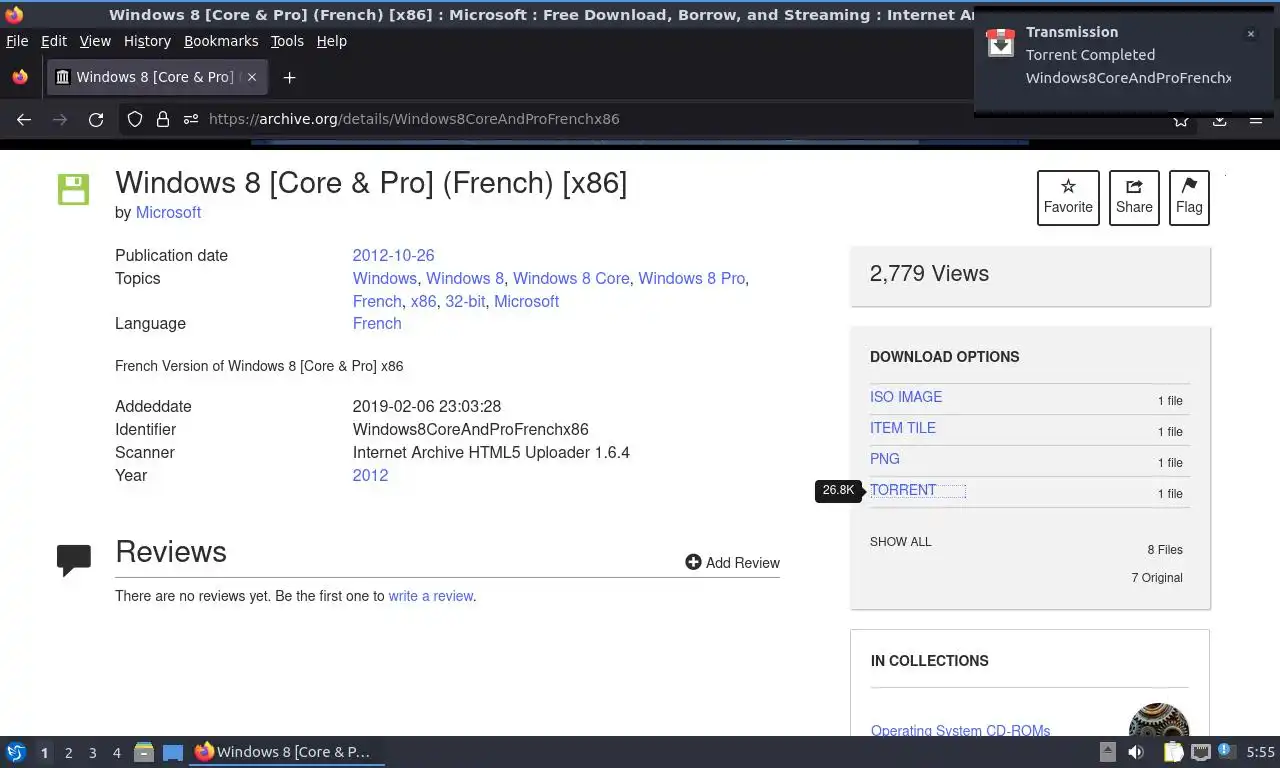Switch to workspace 2
Screen dimensions: 1280x768
(68, 753)
